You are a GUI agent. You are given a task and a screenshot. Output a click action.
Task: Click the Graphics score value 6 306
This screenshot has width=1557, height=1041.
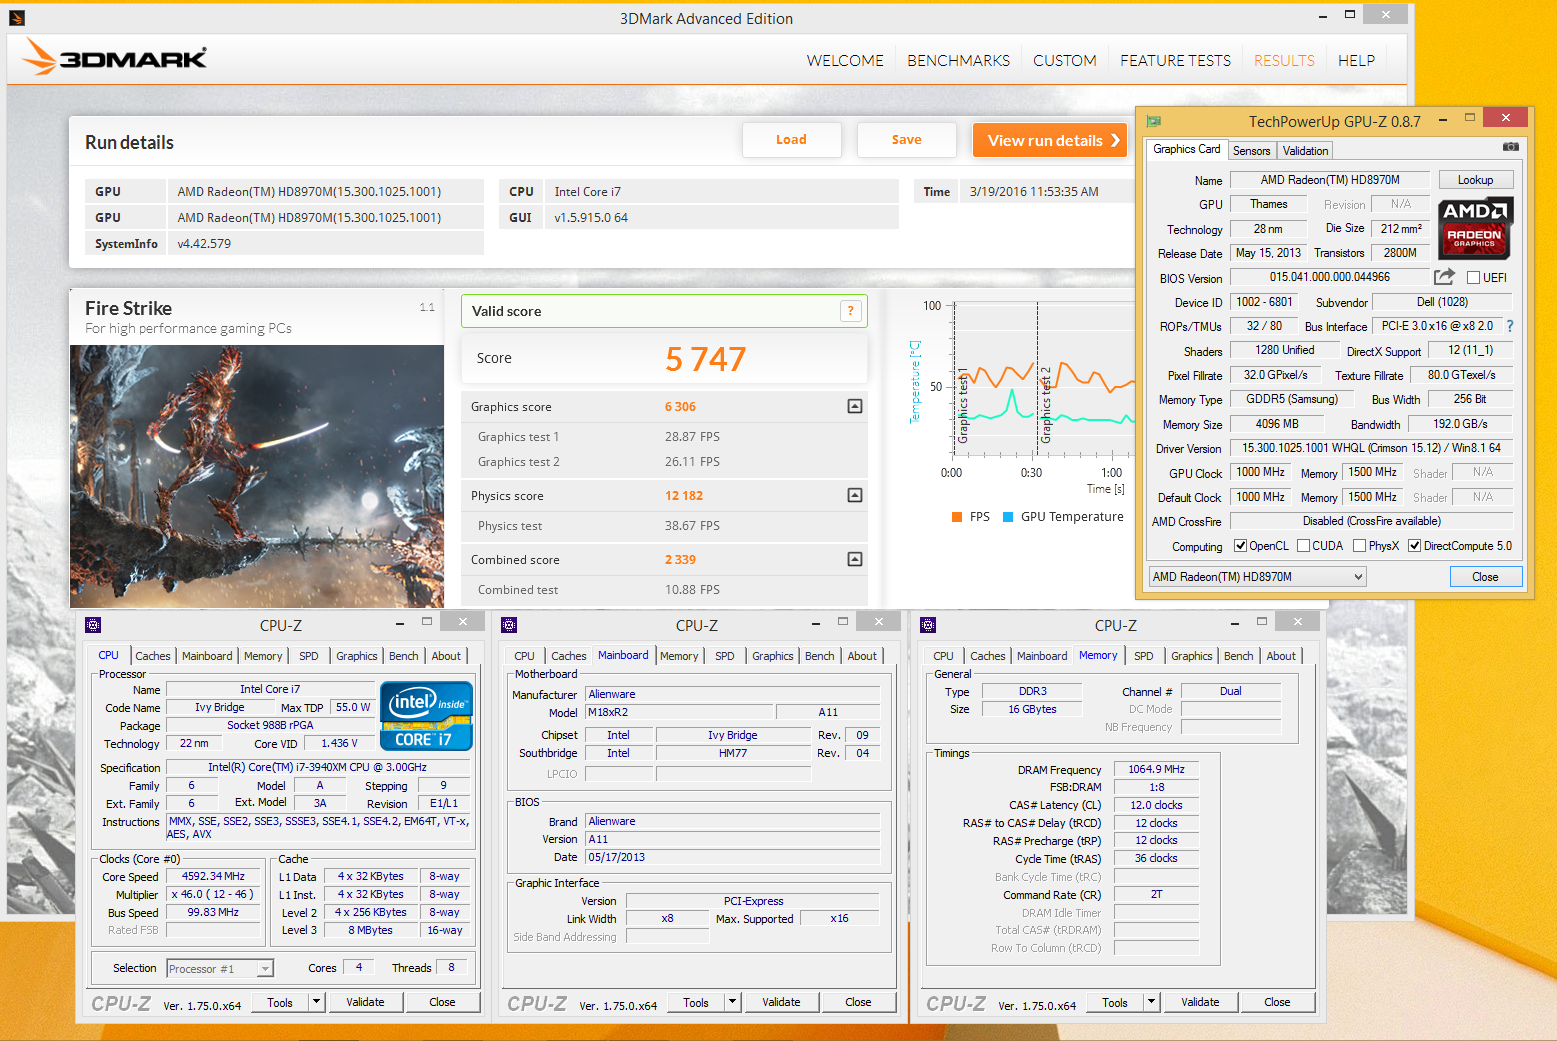pyautogui.click(x=680, y=407)
